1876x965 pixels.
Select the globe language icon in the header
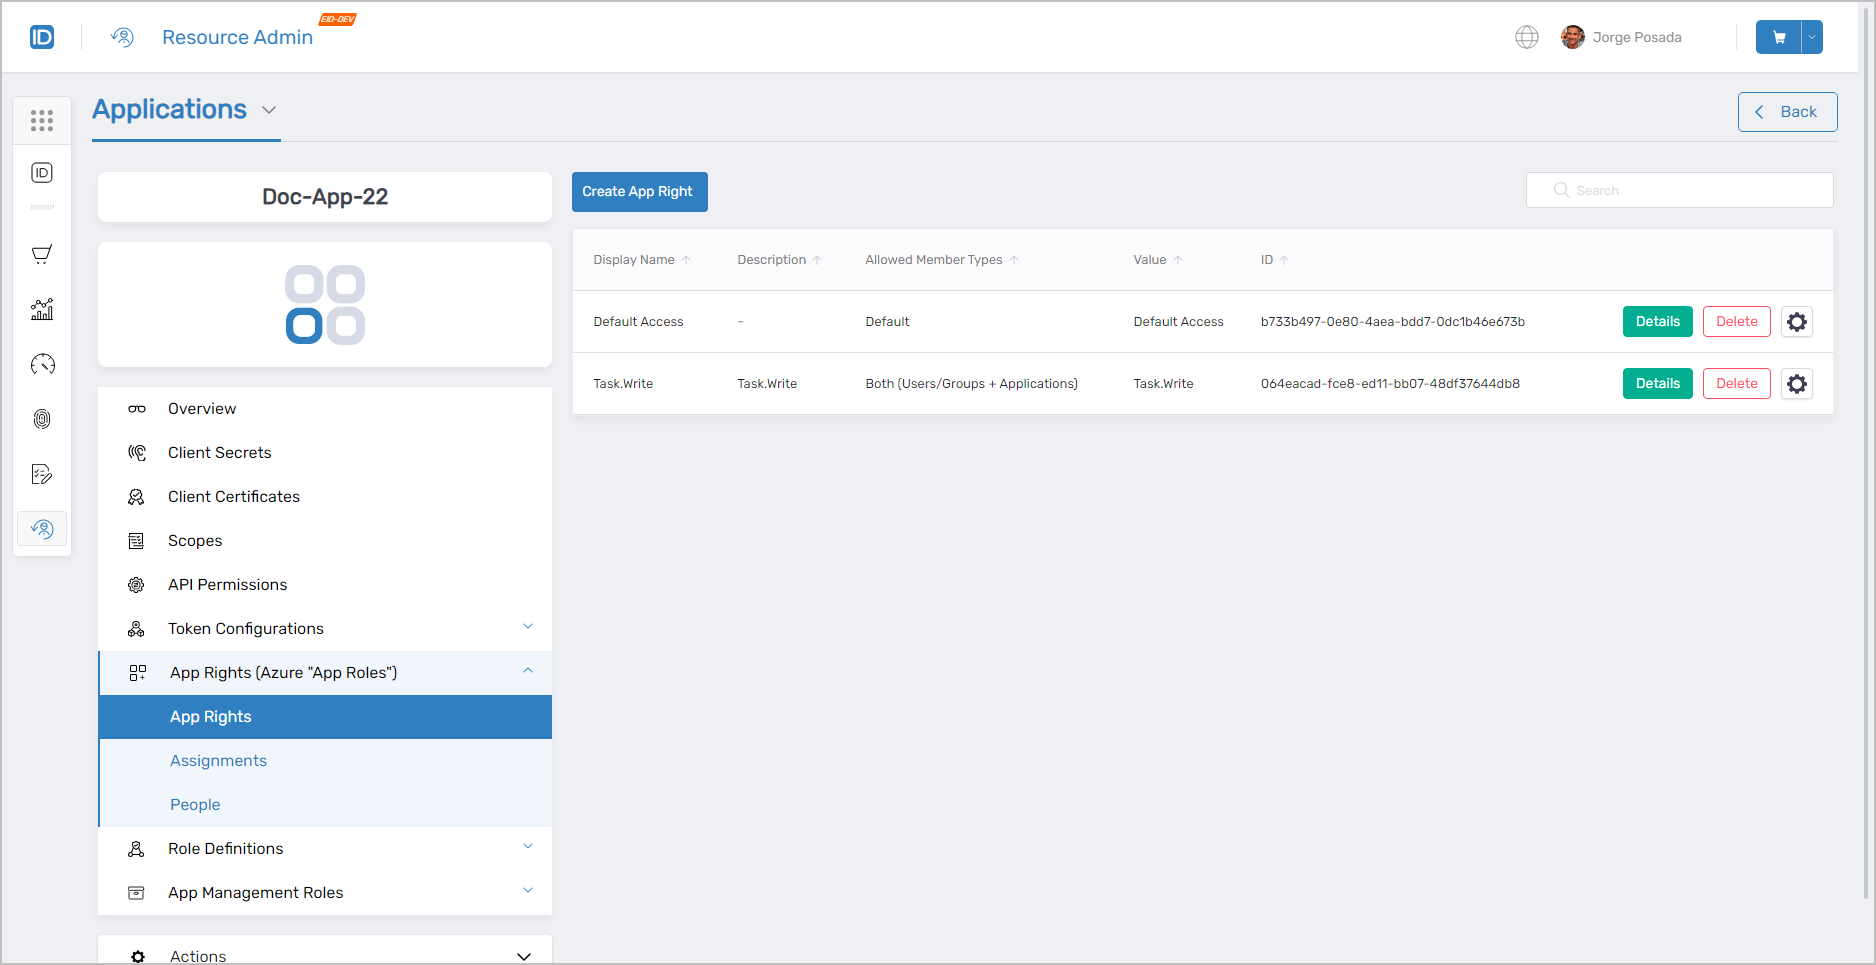(x=1527, y=37)
